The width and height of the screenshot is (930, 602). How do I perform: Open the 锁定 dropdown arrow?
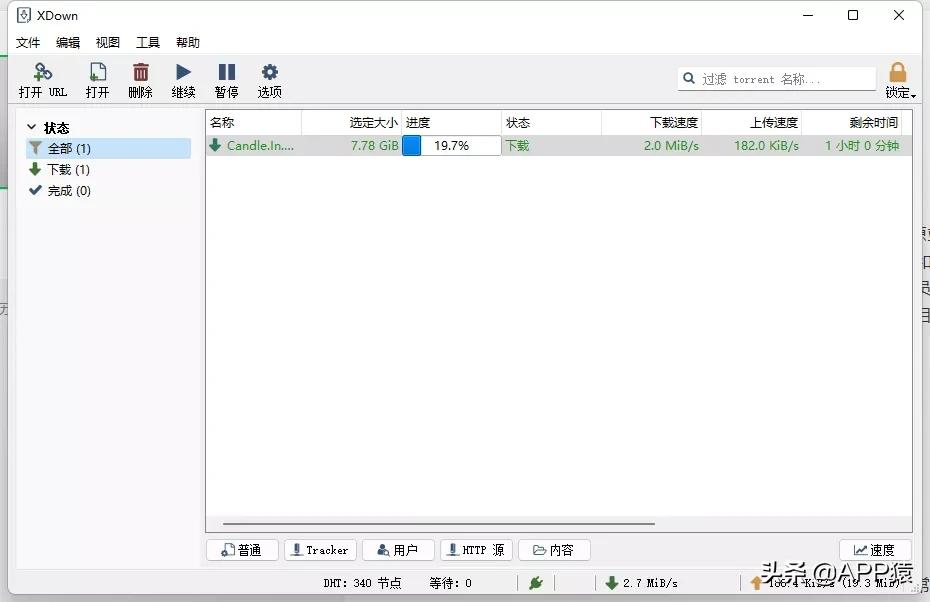[912, 94]
